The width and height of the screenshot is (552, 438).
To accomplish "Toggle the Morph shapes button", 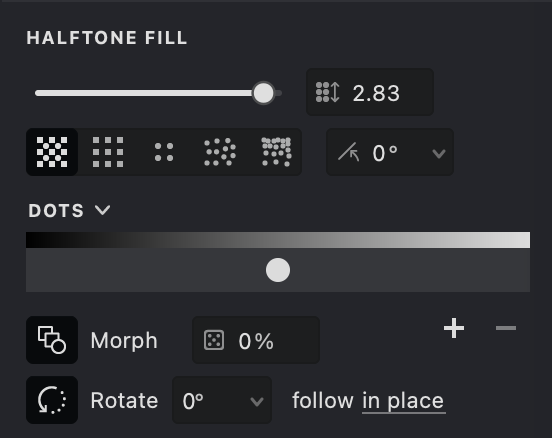I will [52, 340].
